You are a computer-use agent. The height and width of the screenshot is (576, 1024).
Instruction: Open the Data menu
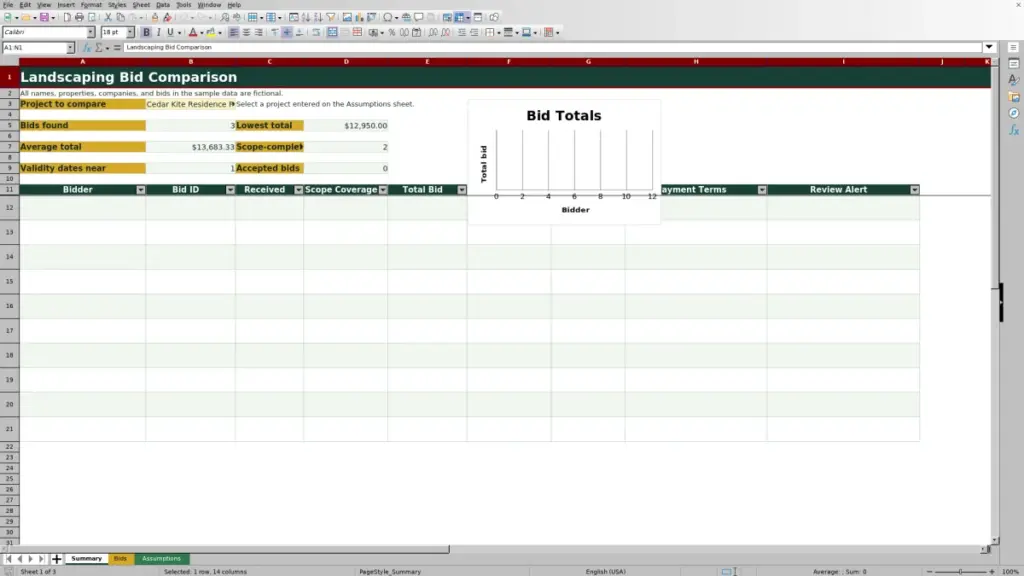(163, 5)
